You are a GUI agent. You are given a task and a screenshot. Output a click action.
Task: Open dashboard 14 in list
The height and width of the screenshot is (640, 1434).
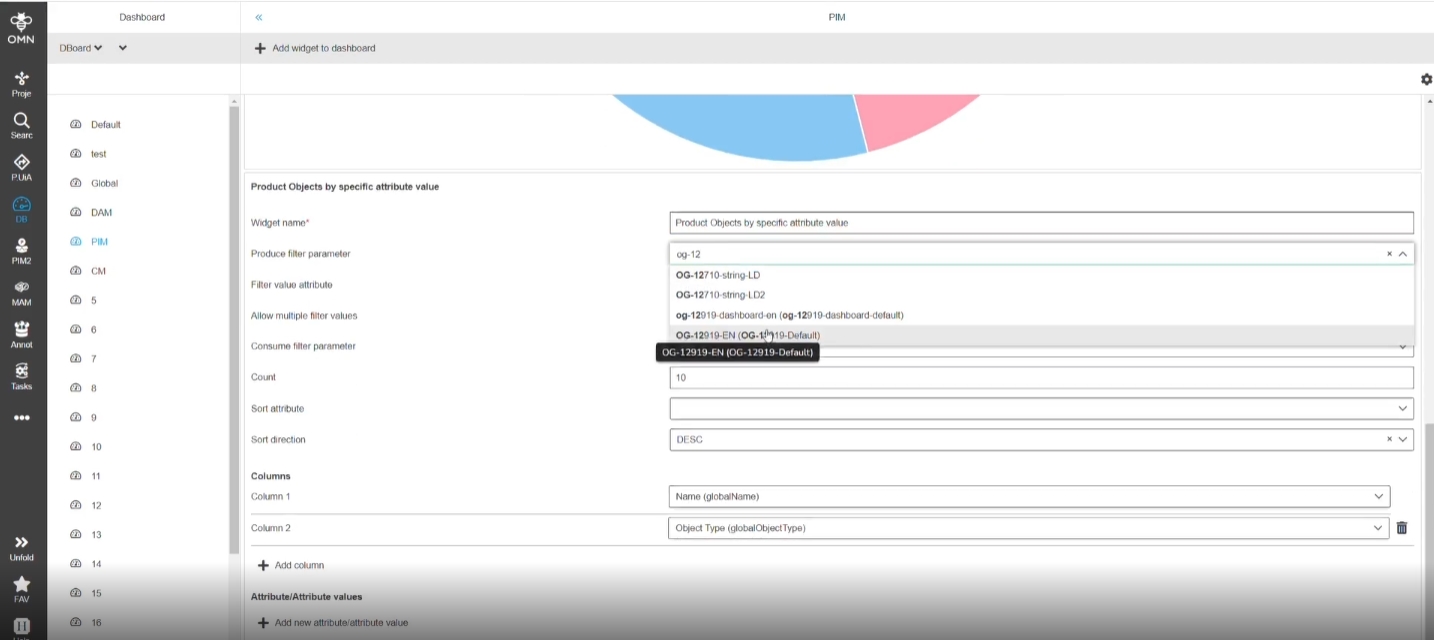pyautogui.click(x=96, y=564)
